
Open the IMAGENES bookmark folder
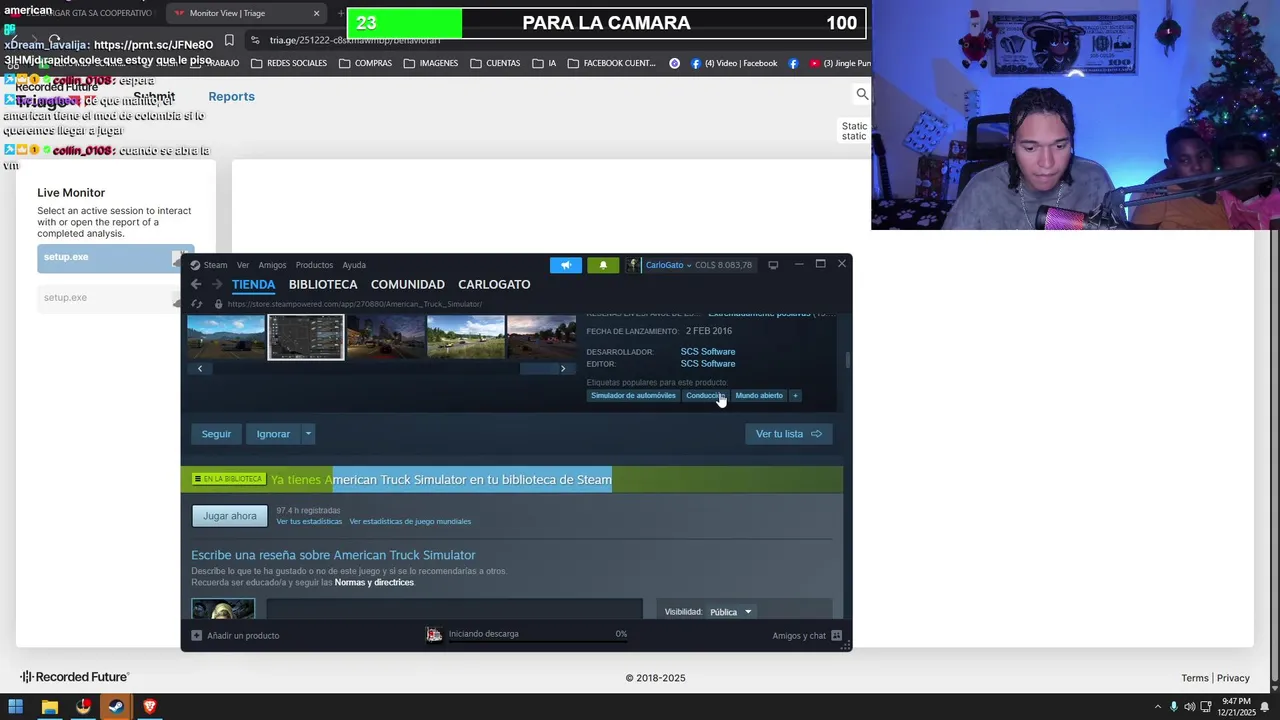click(431, 63)
